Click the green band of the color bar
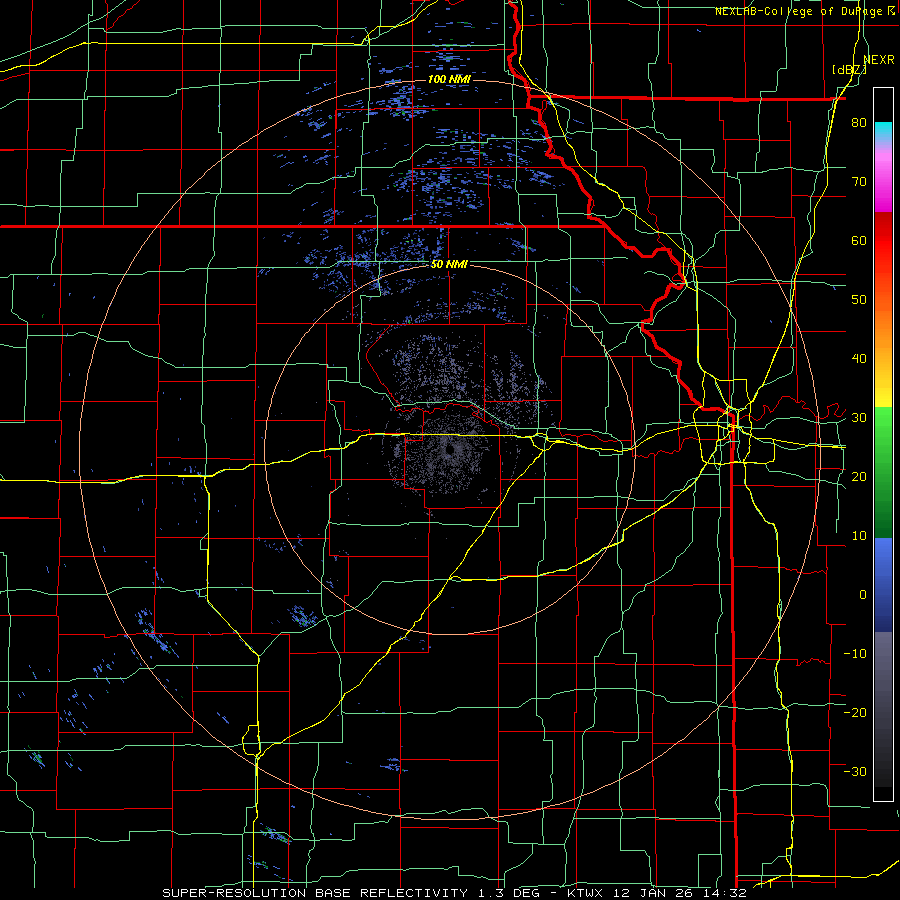The width and height of the screenshot is (900, 900). tap(883, 472)
